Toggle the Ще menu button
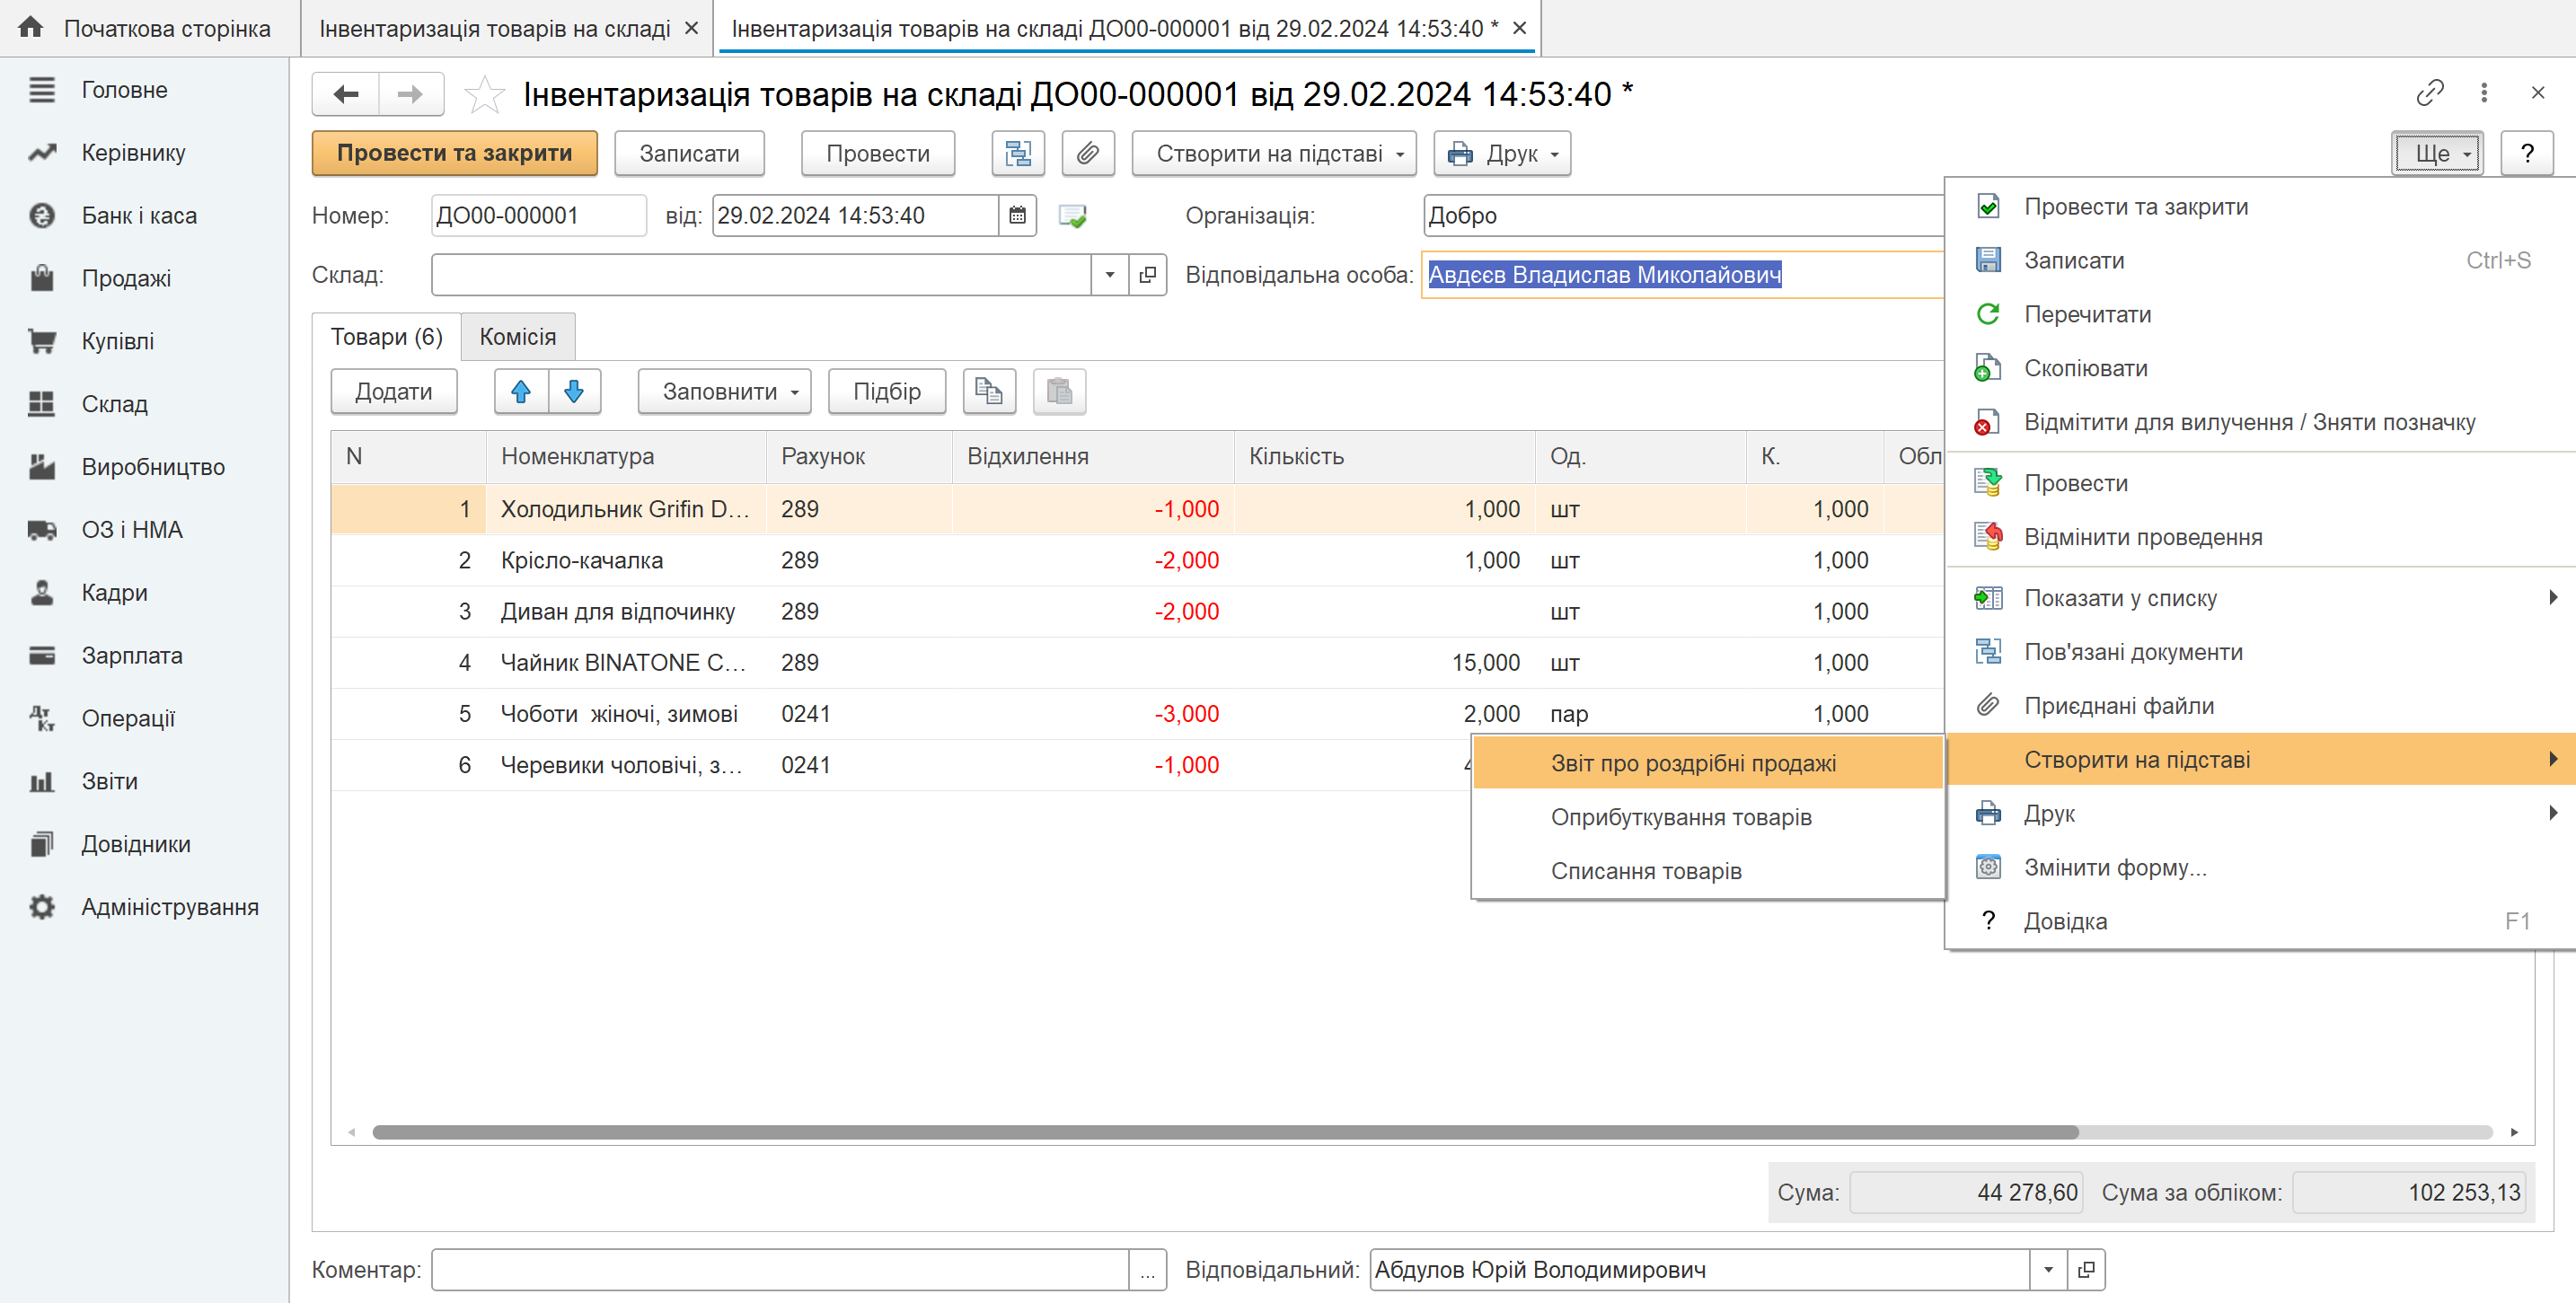This screenshot has height=1303, width=2576. [2438, 154]
